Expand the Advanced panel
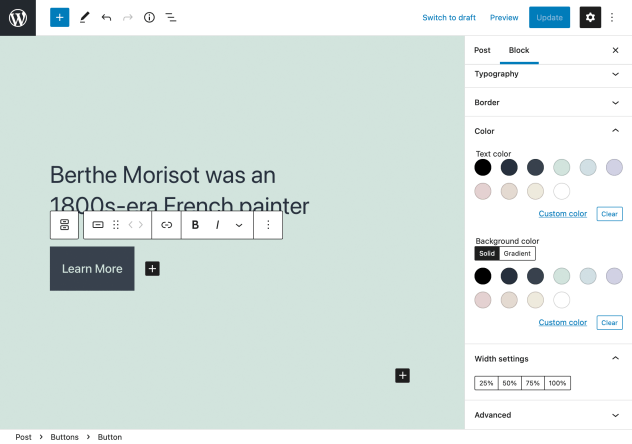 [547, 415]
